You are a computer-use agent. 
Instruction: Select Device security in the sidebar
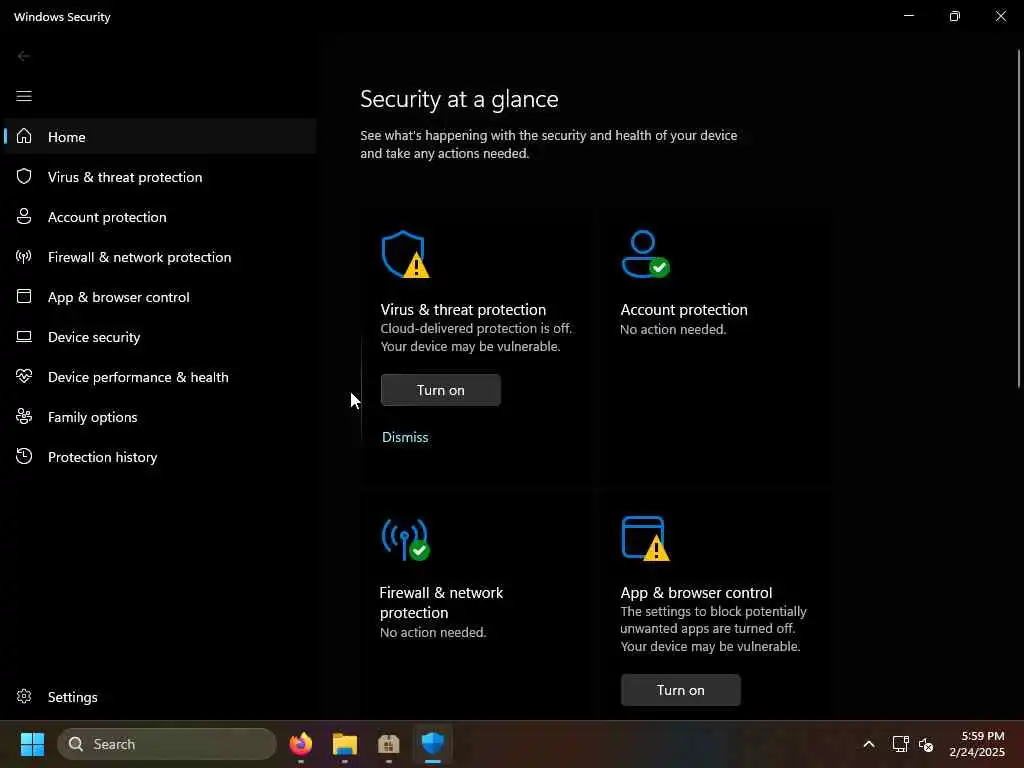160,337
